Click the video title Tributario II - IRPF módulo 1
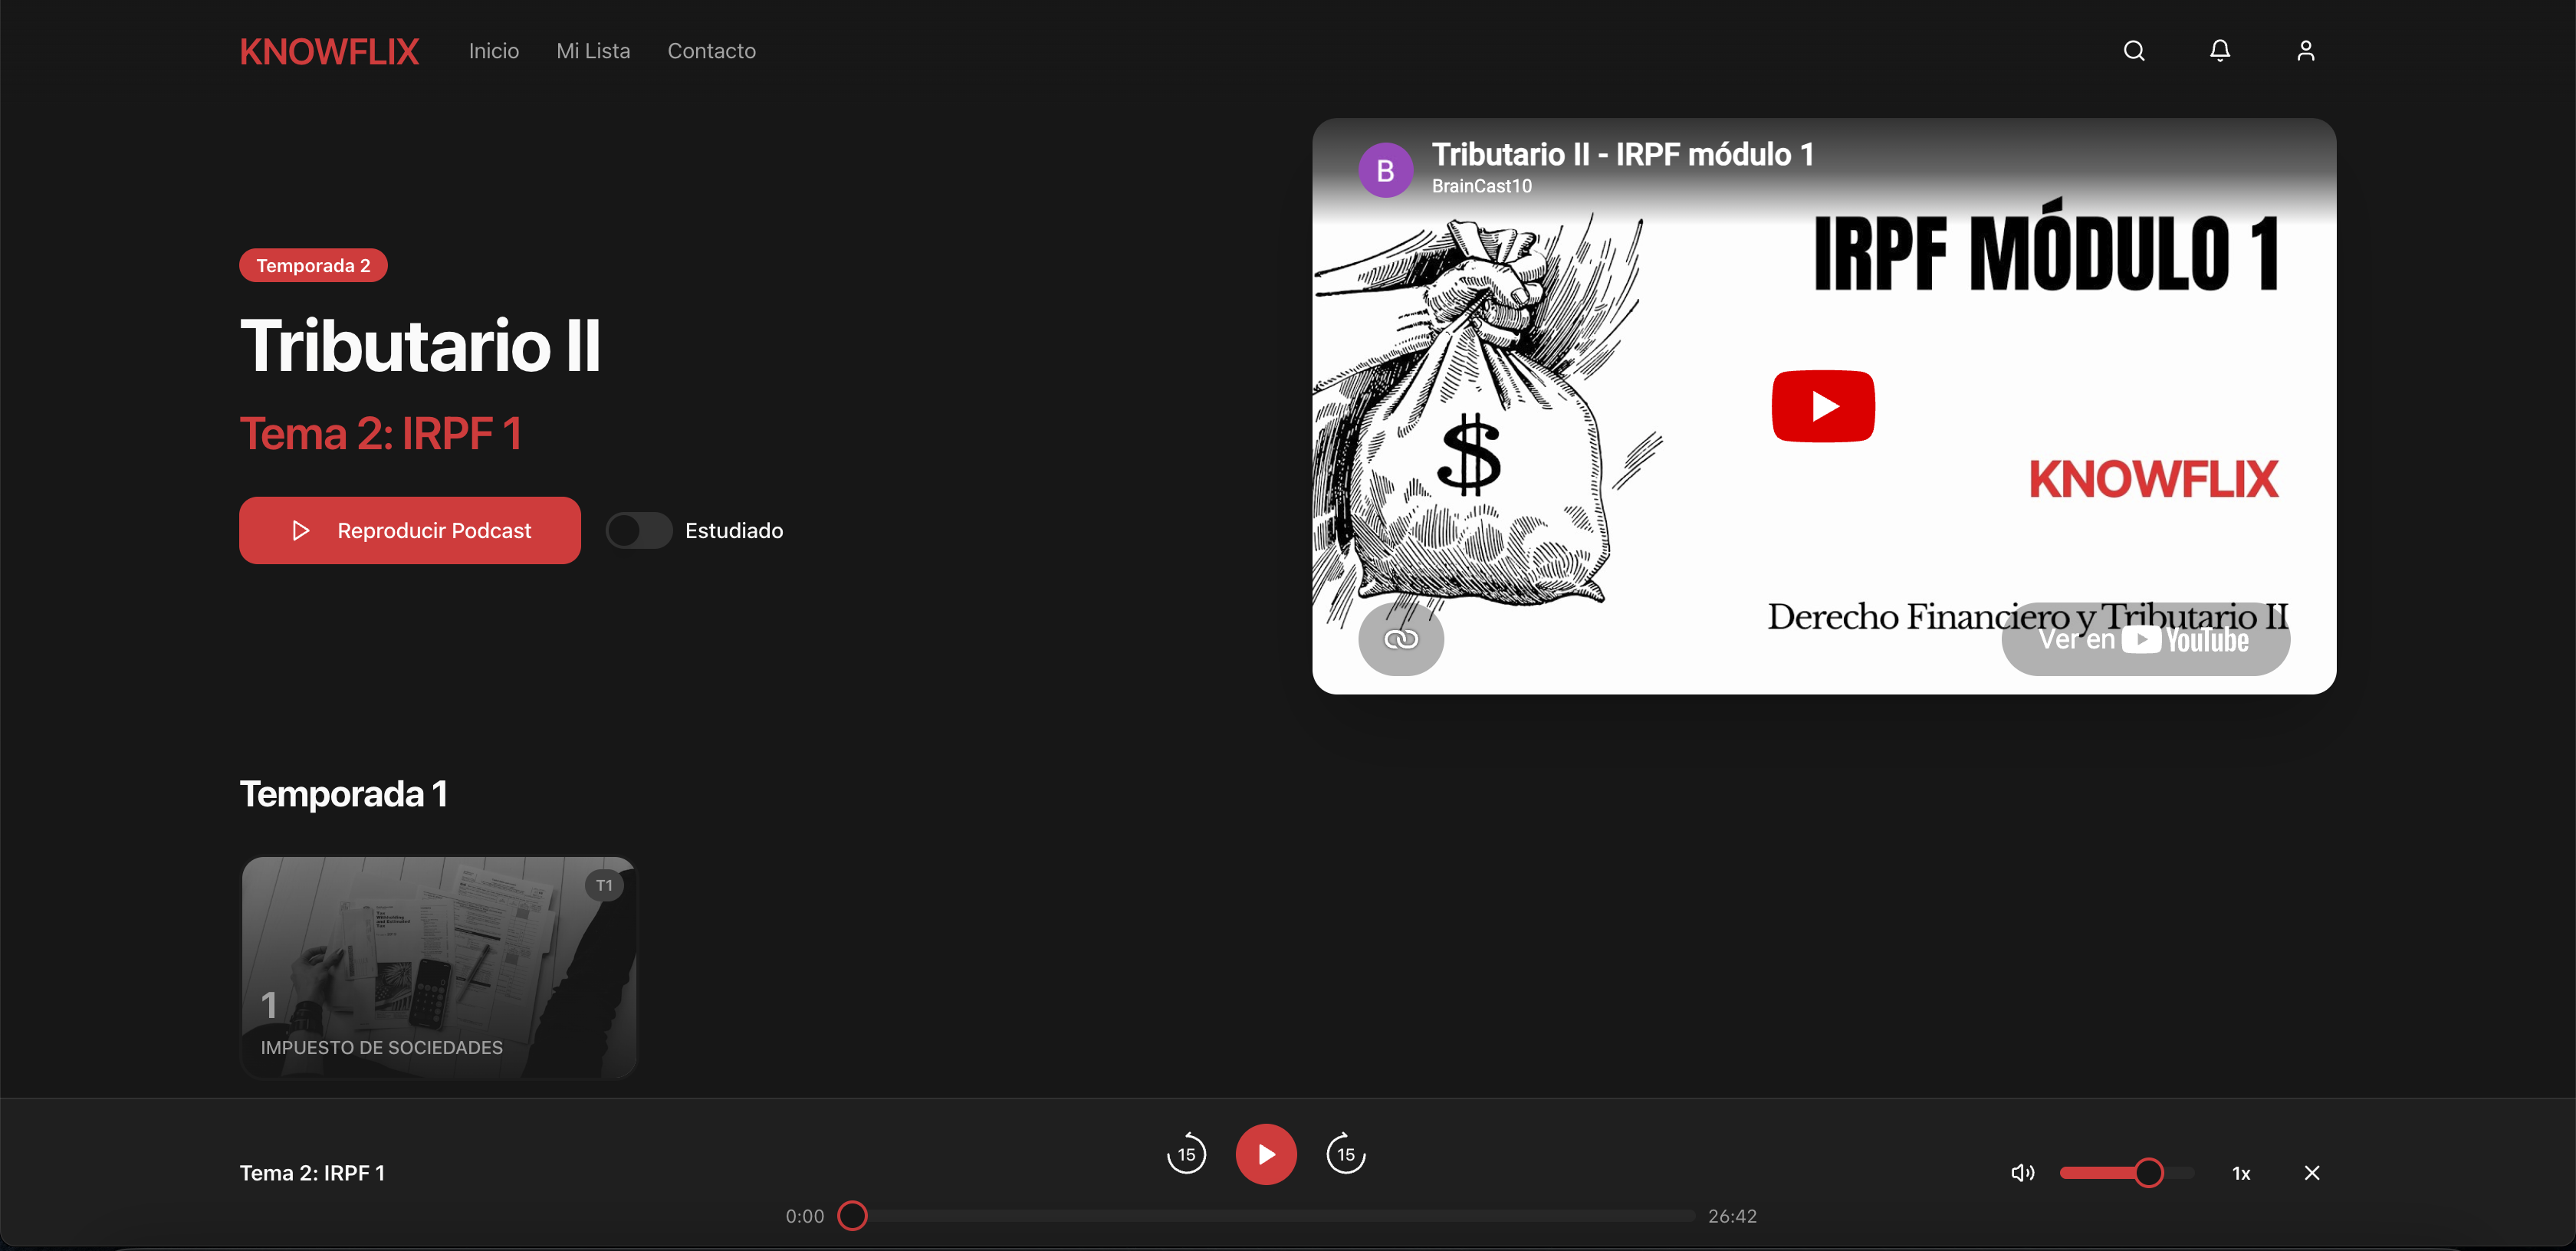 pos(1622,154)
